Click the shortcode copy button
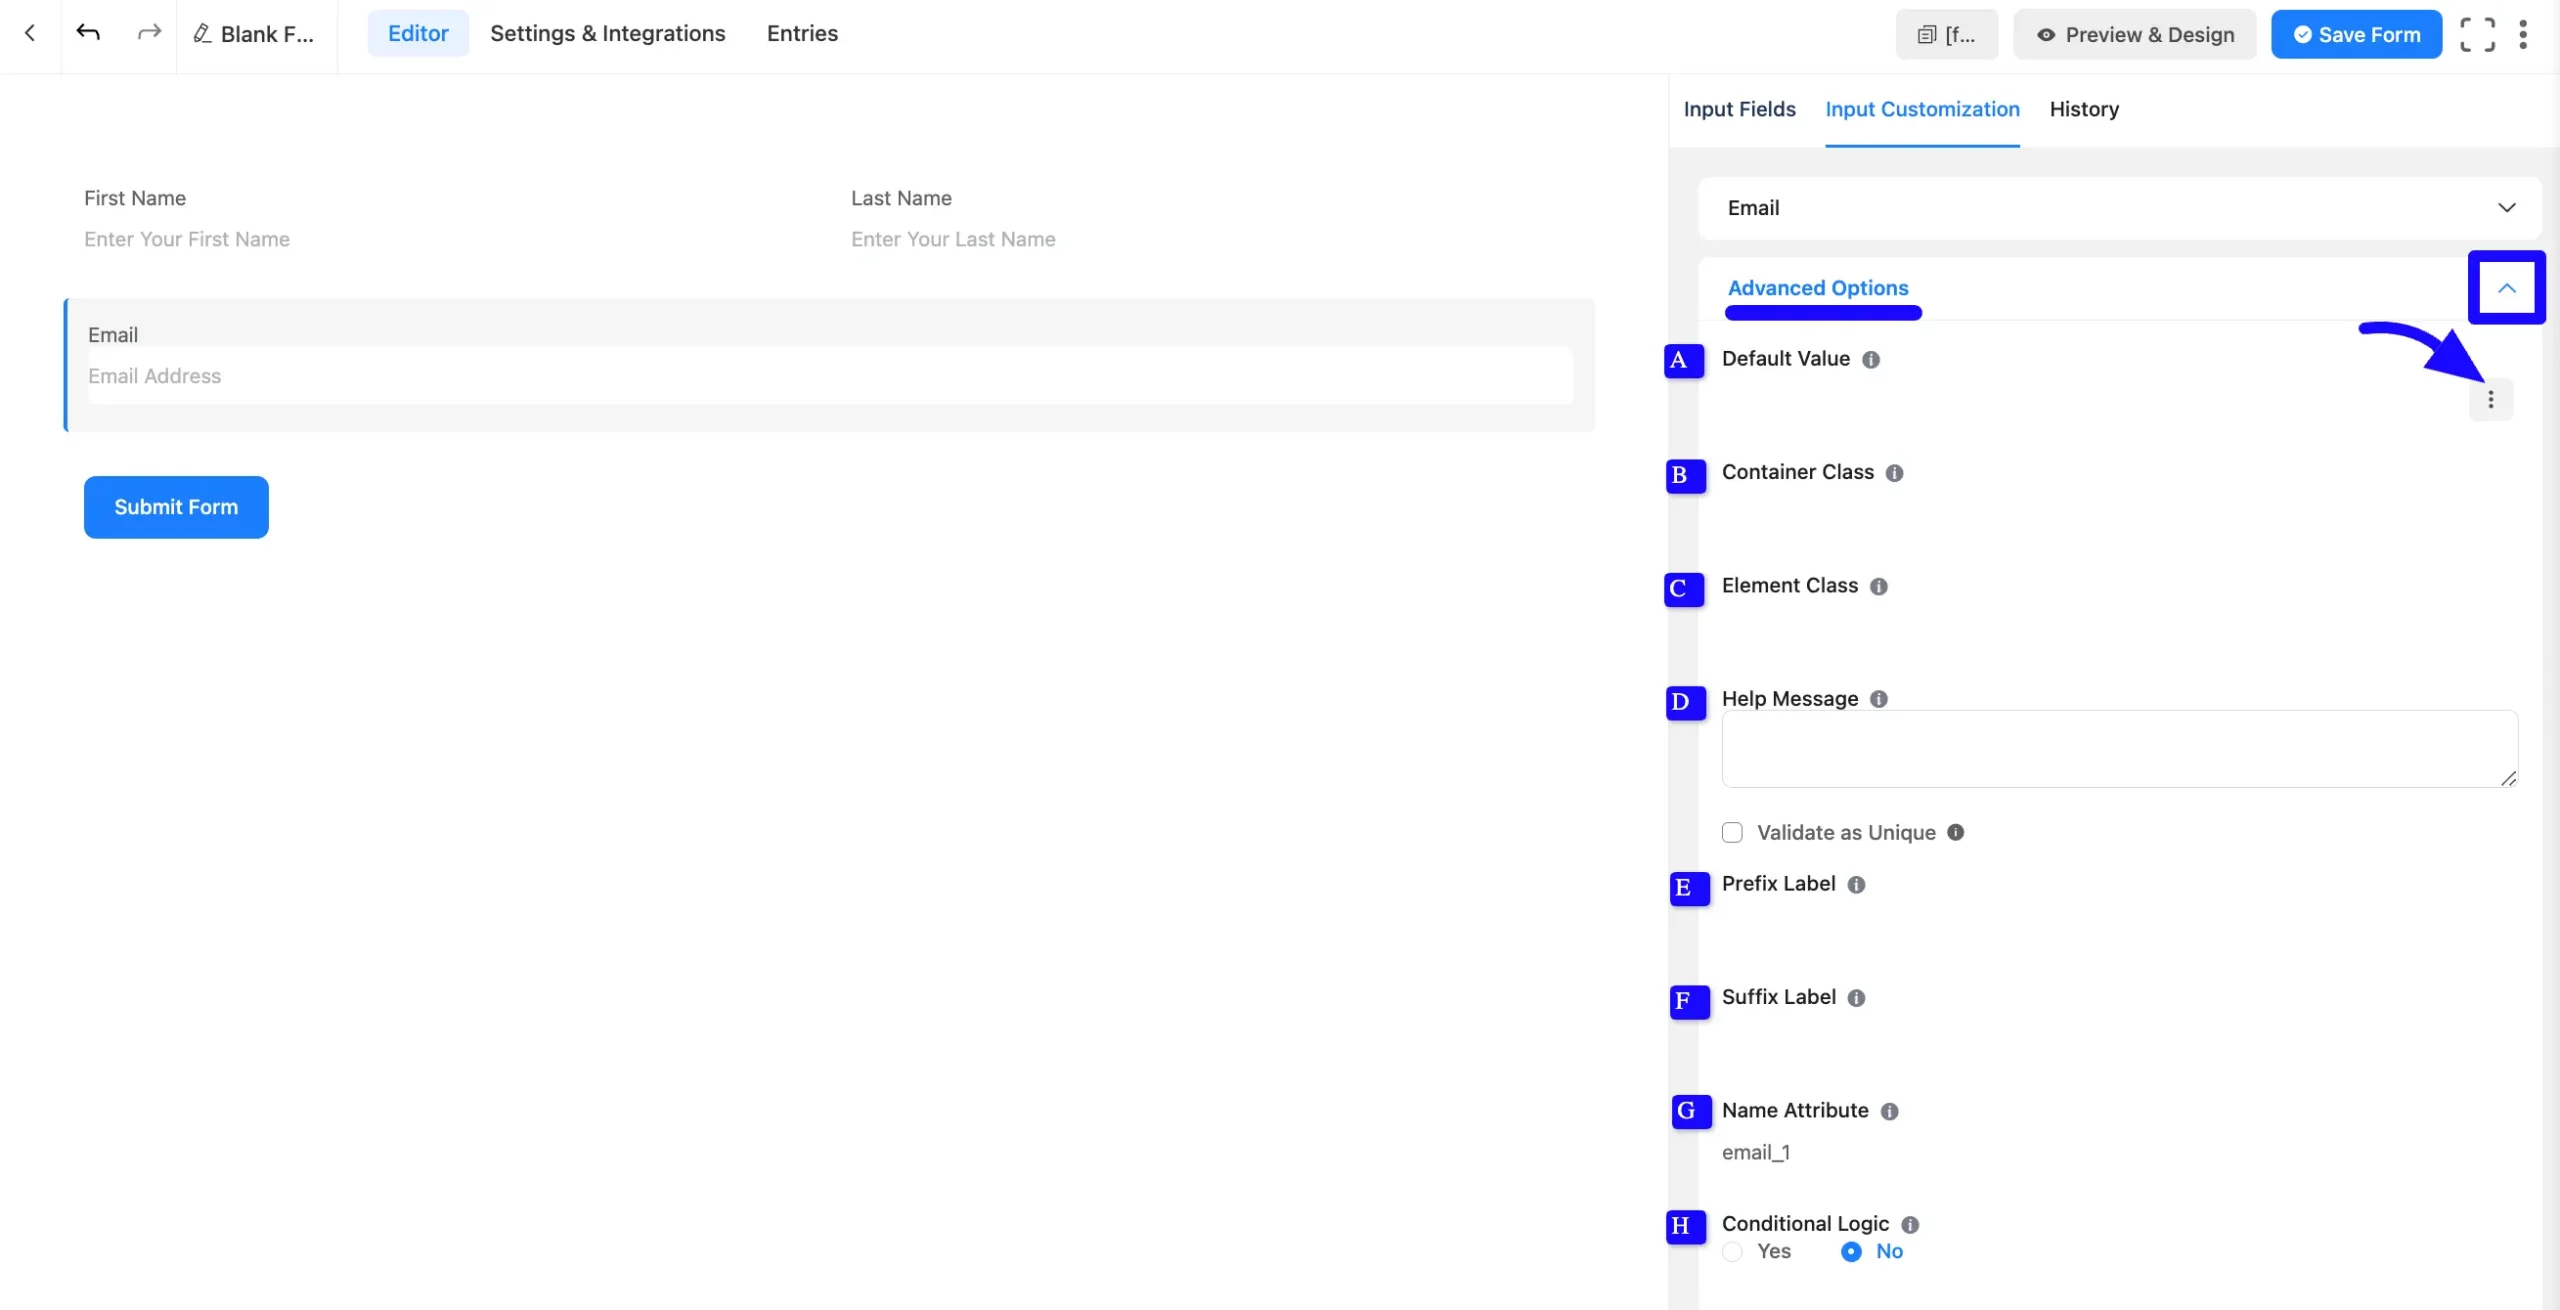2560x1310 pixels. (1946, 34)
